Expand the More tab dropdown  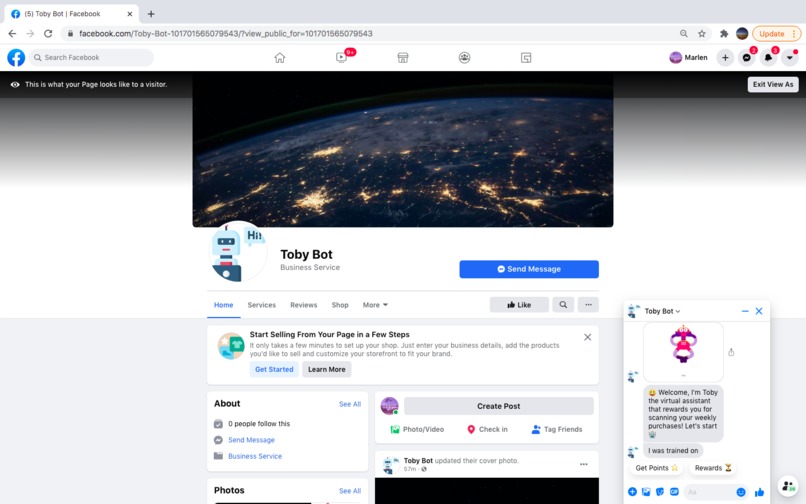pos(375,305)
